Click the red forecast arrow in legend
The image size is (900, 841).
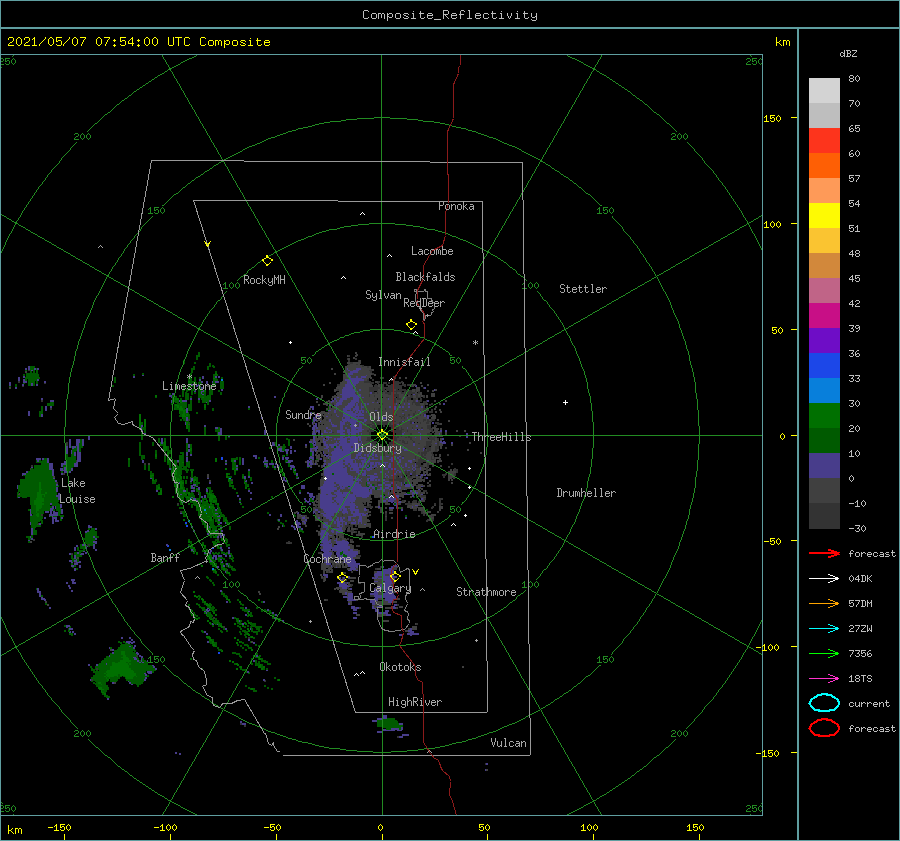coord(824,553)
